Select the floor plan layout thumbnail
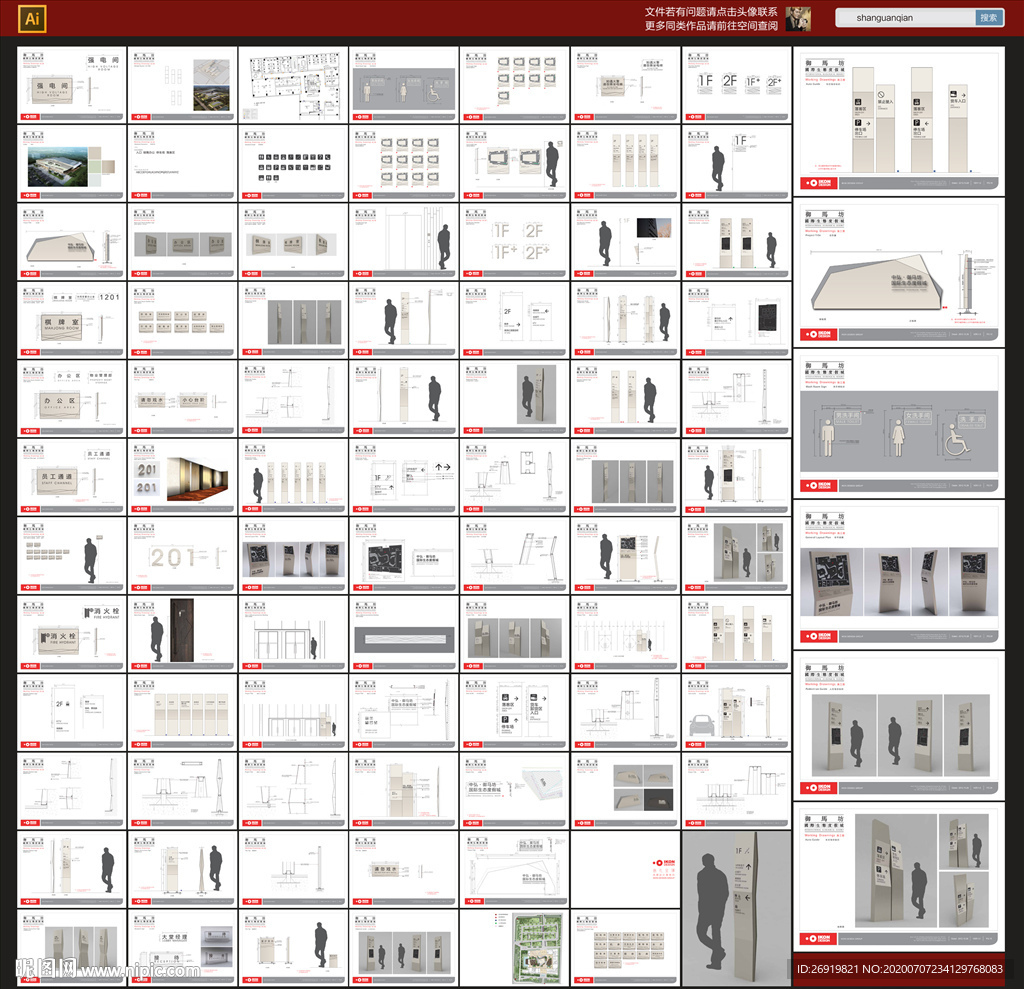The image size is (1024, 989). click(292, 84)
